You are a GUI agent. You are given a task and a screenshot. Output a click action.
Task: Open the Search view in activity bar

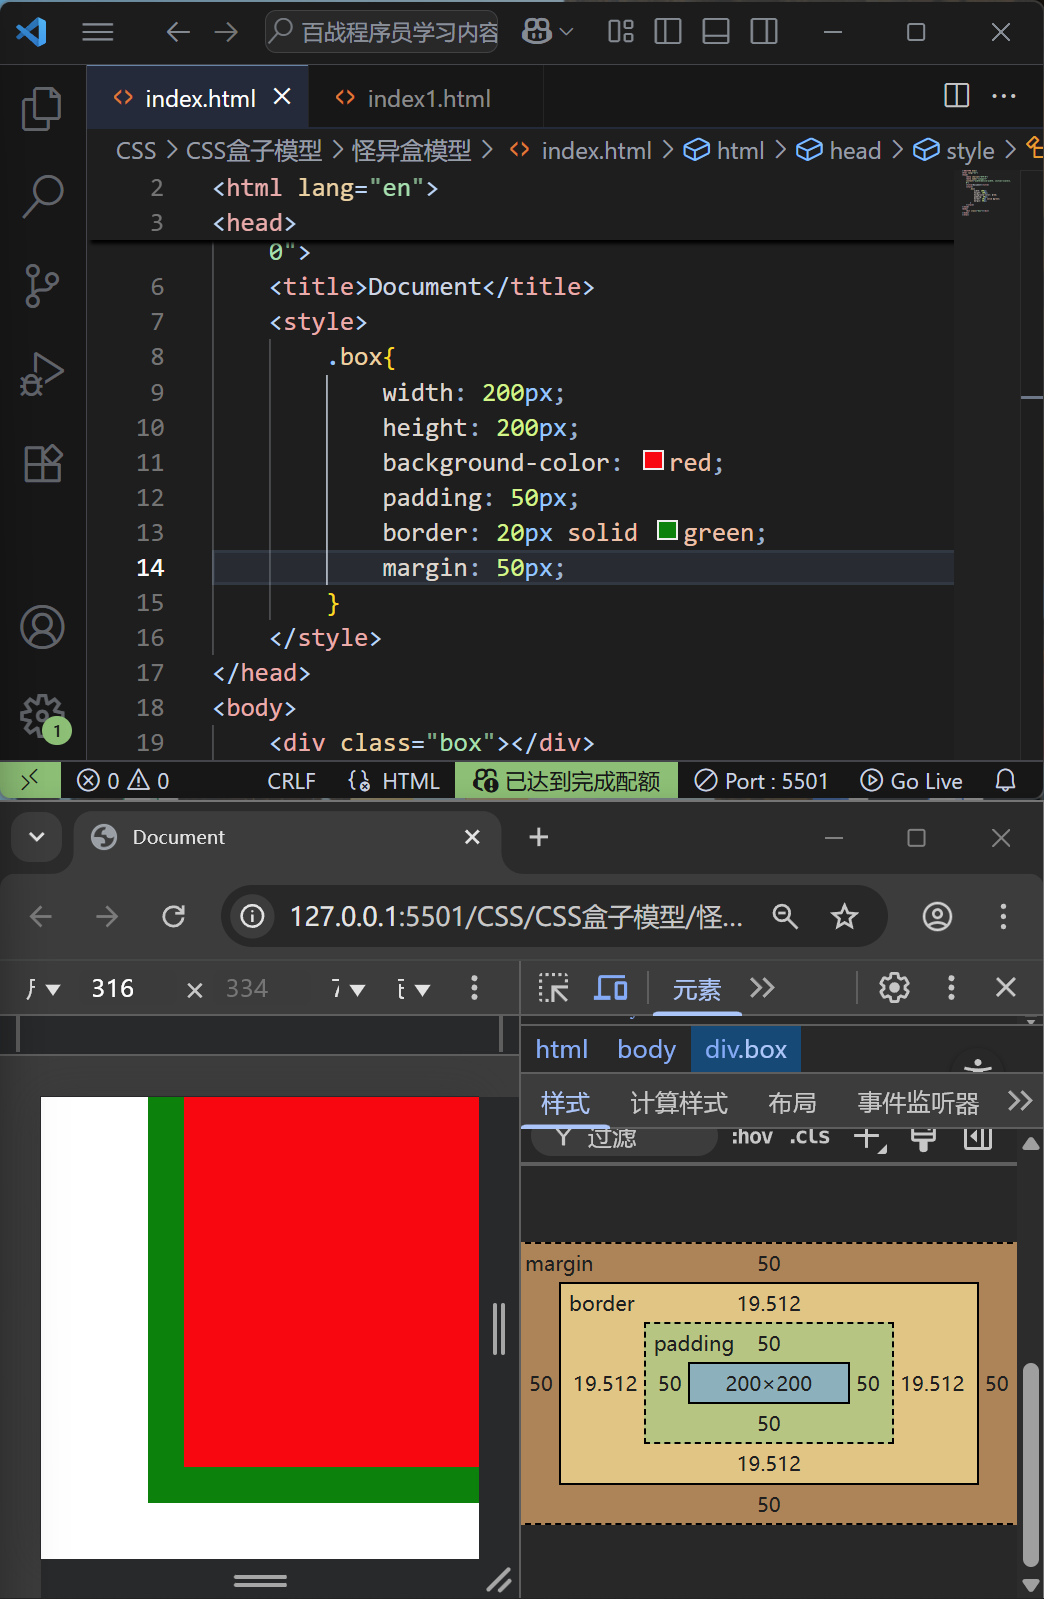click(42, 197)
